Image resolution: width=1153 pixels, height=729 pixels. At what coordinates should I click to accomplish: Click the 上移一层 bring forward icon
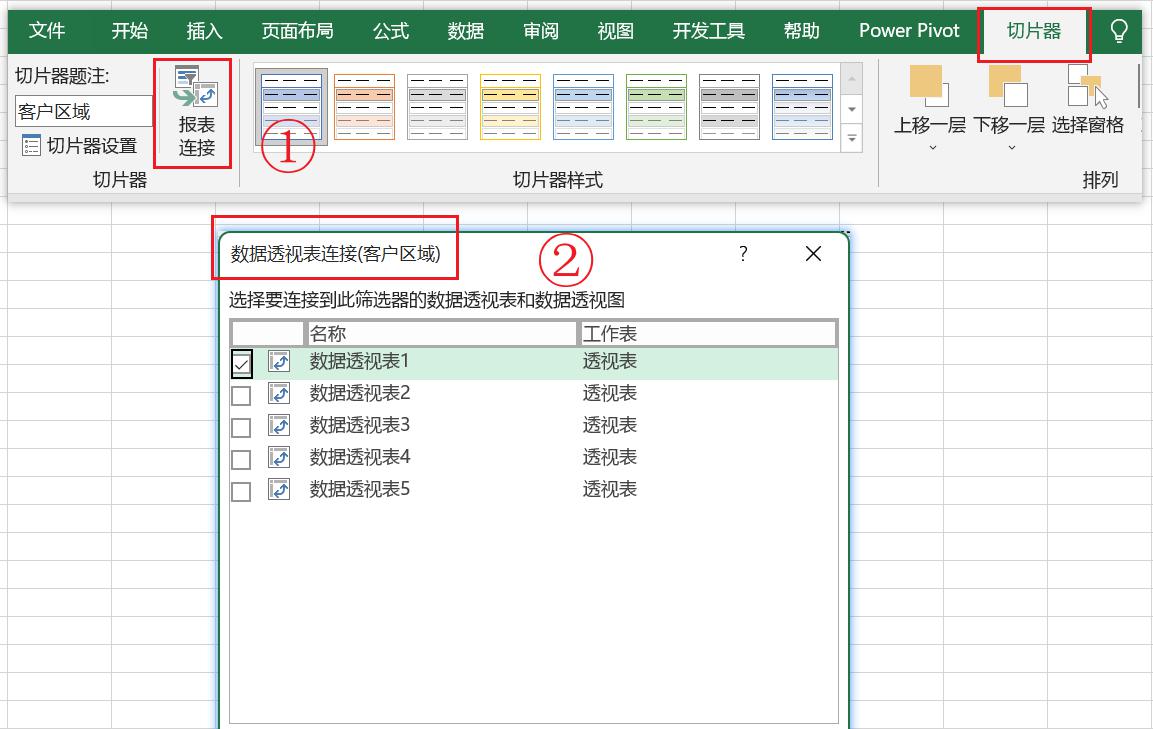pyautogui.click(x=929, y=85)
